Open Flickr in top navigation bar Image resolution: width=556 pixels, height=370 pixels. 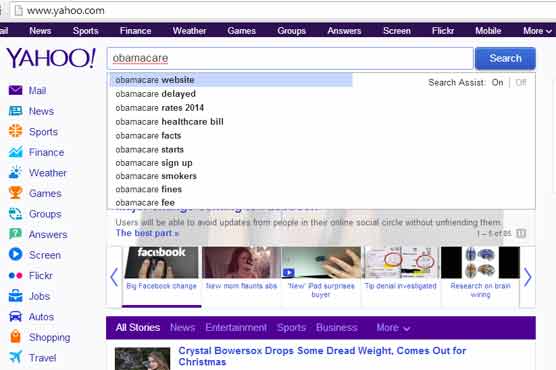coord(443,31)
